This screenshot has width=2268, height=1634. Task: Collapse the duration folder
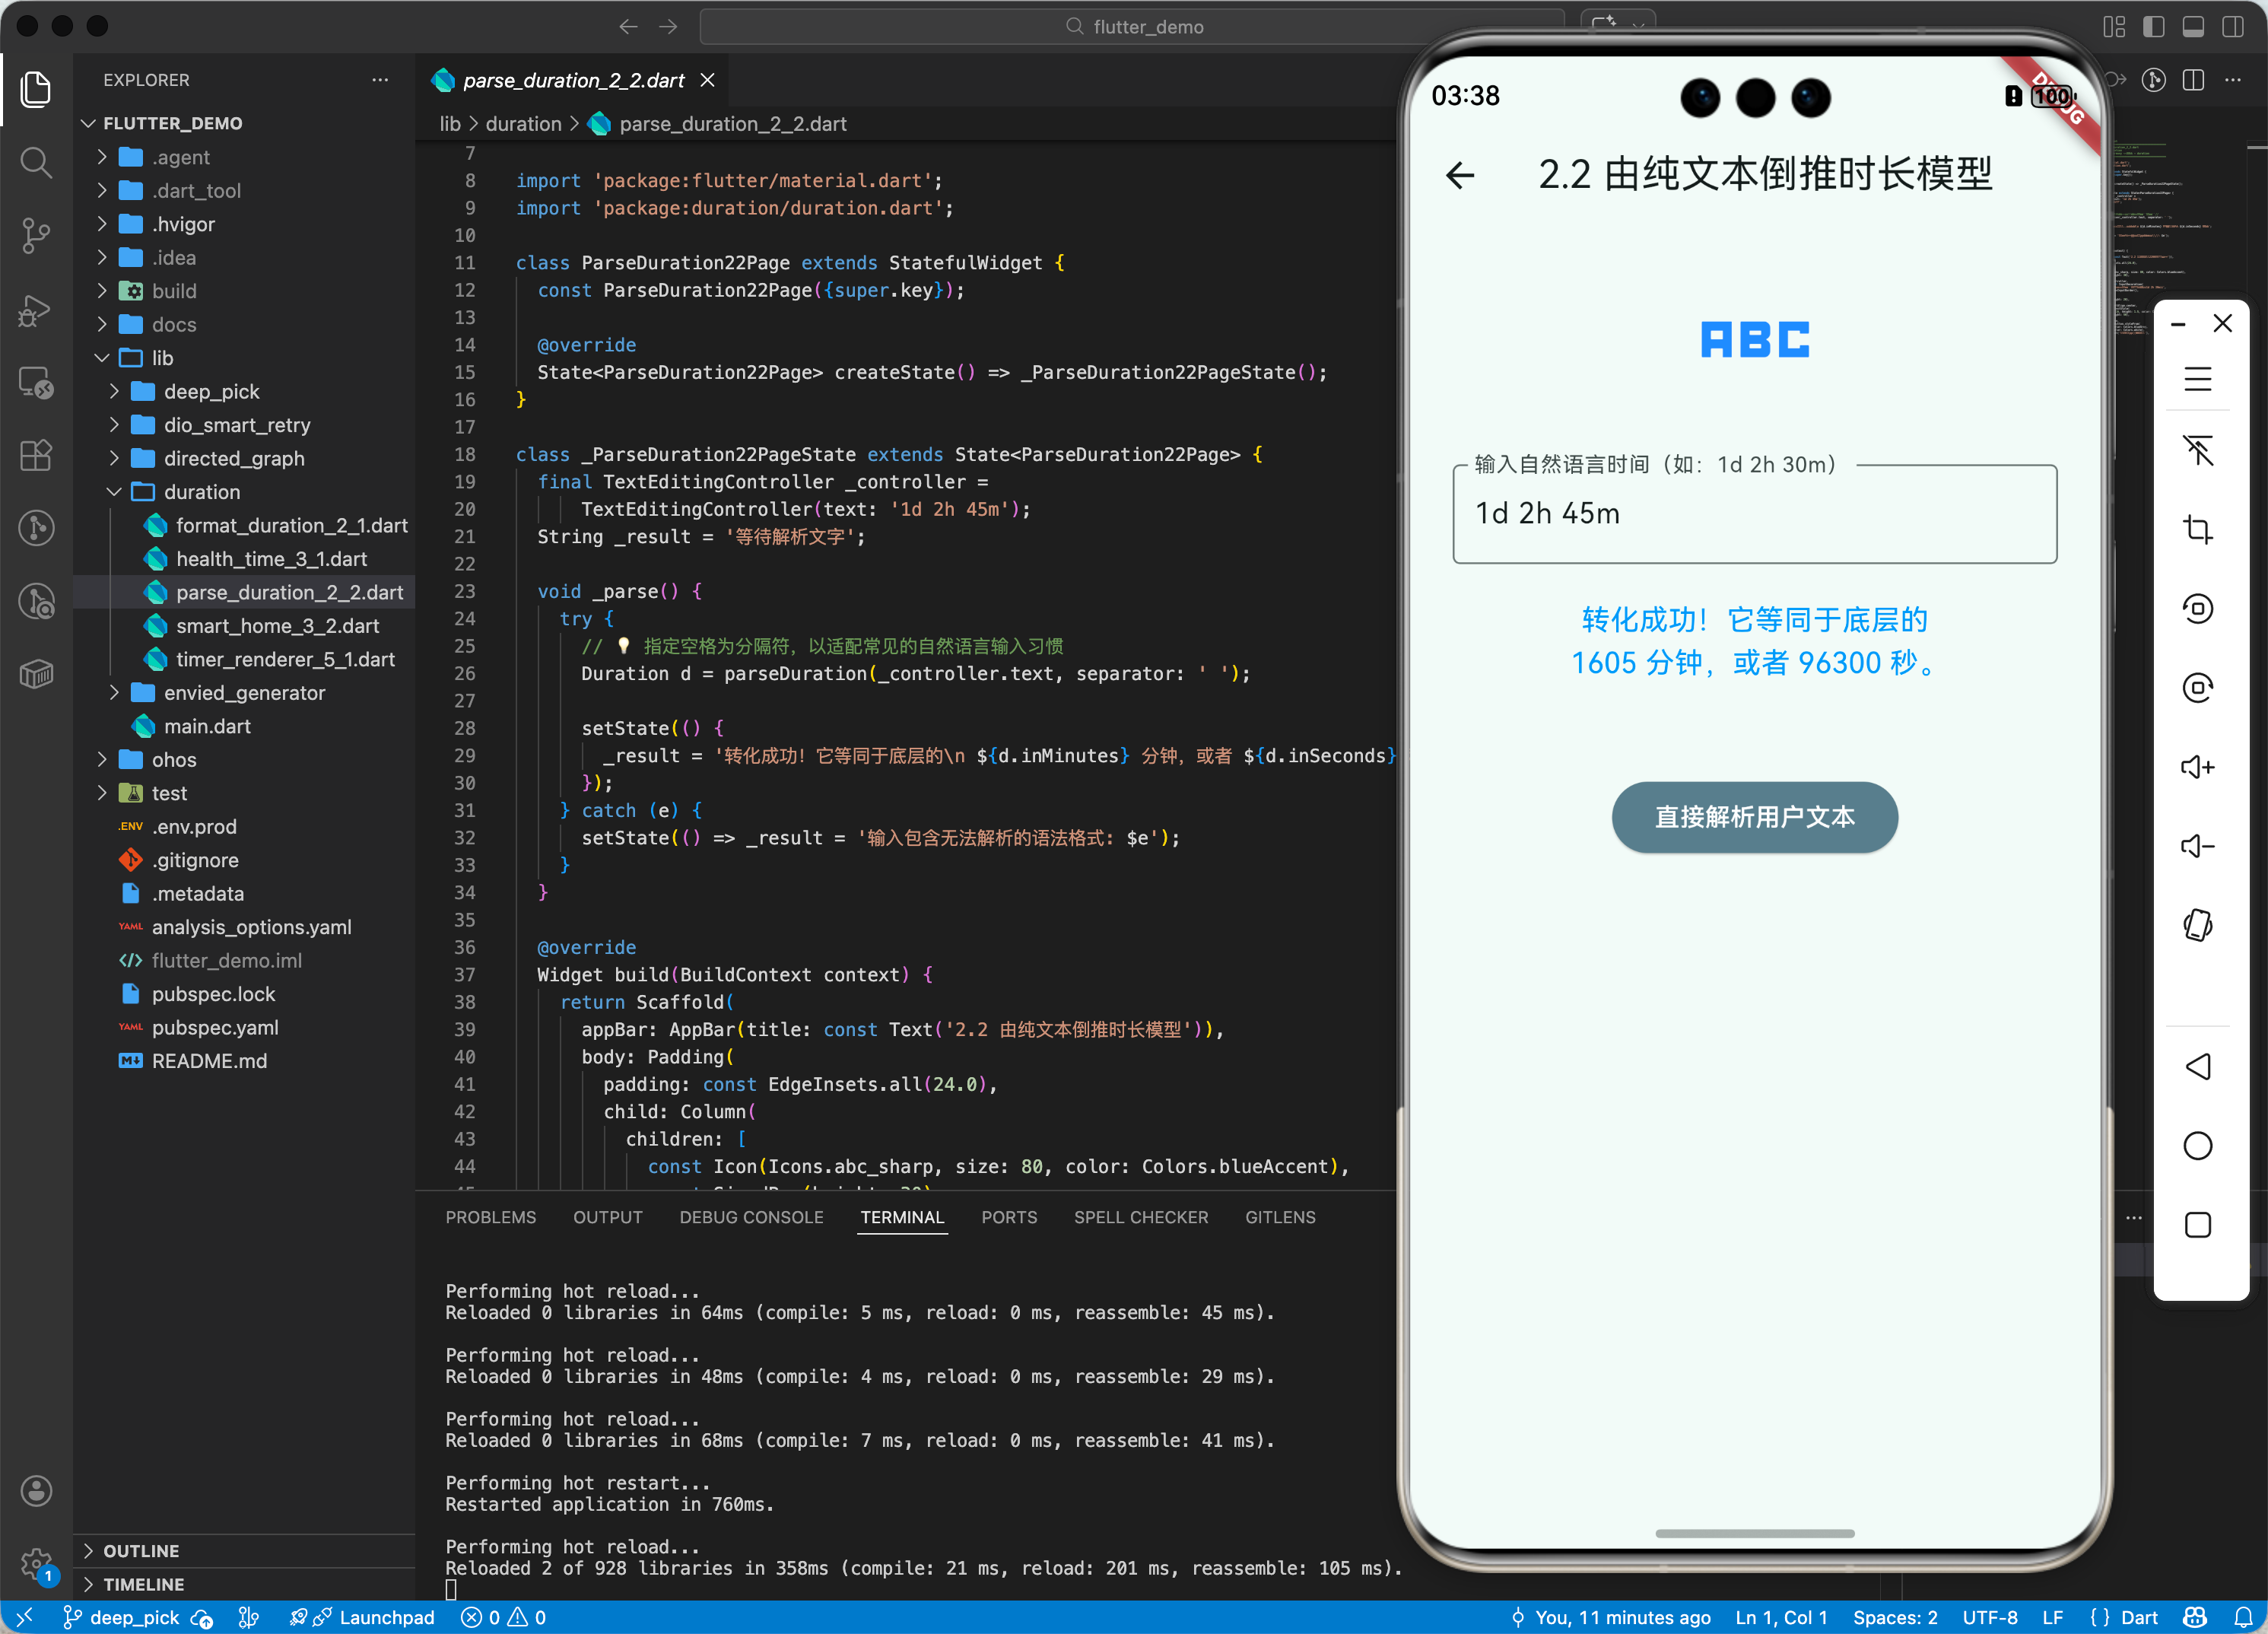click(201, 492)
